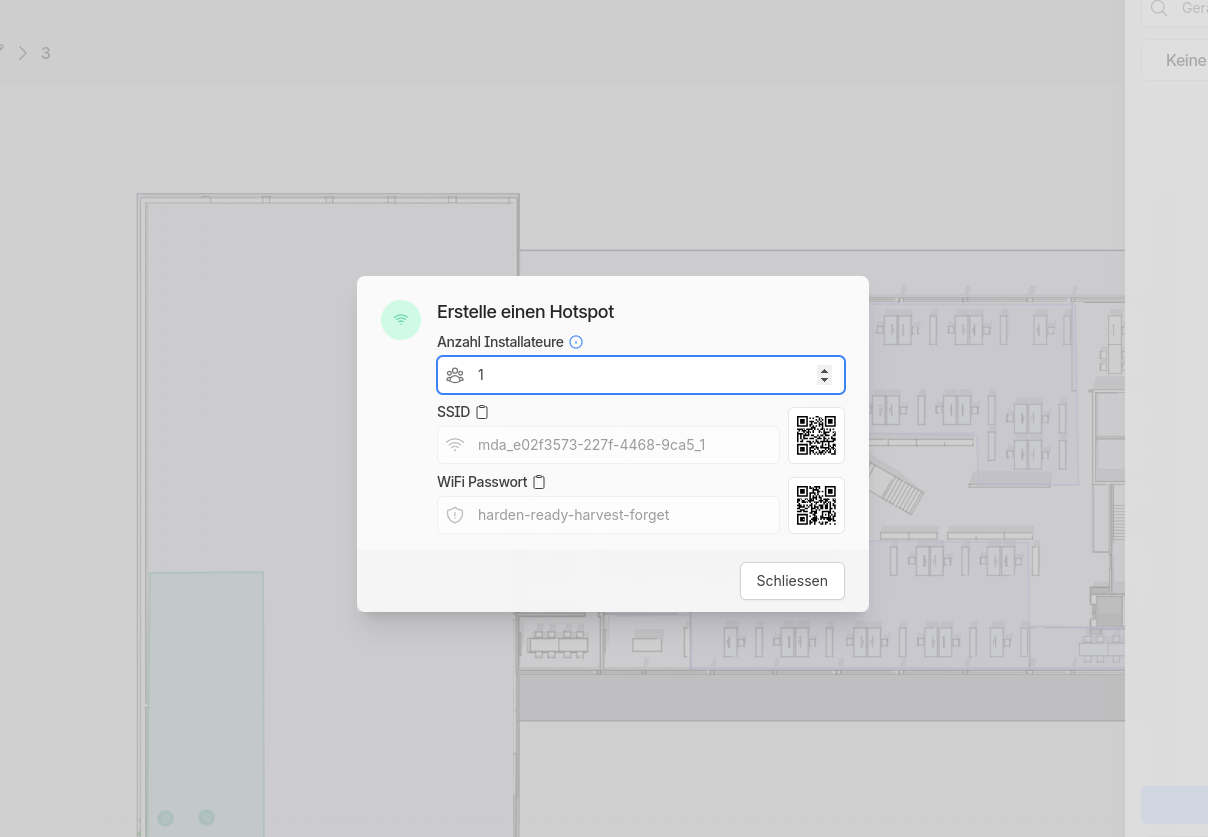Click the shield icon in password field
Image resolution: width=1208 pixels, height=837 pixels.
pos(455,515)
